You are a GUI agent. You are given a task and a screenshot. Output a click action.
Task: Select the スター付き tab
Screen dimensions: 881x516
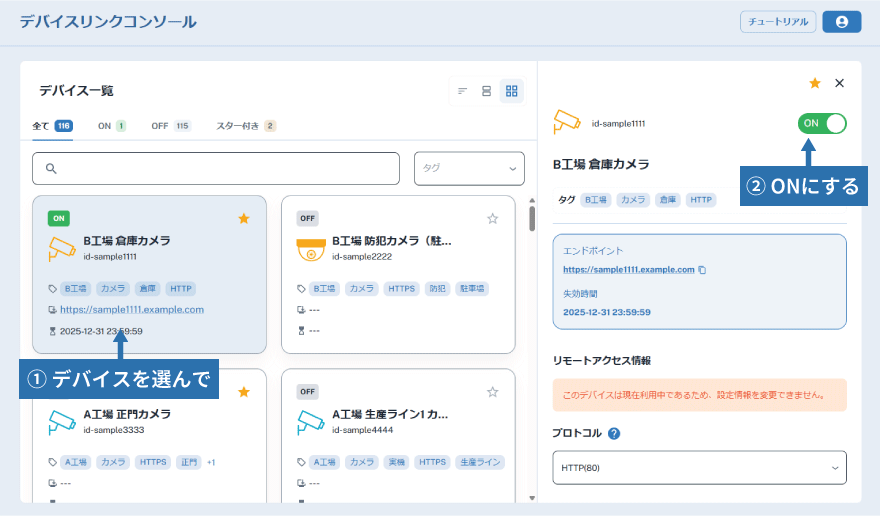coord(245,126)
